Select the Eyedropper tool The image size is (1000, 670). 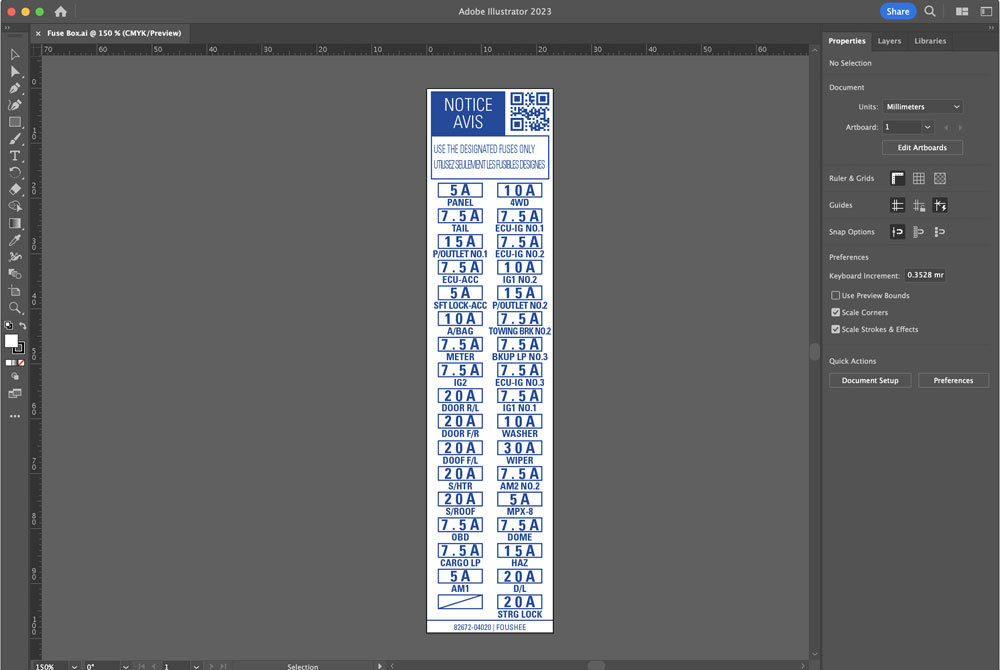point(15,240)
